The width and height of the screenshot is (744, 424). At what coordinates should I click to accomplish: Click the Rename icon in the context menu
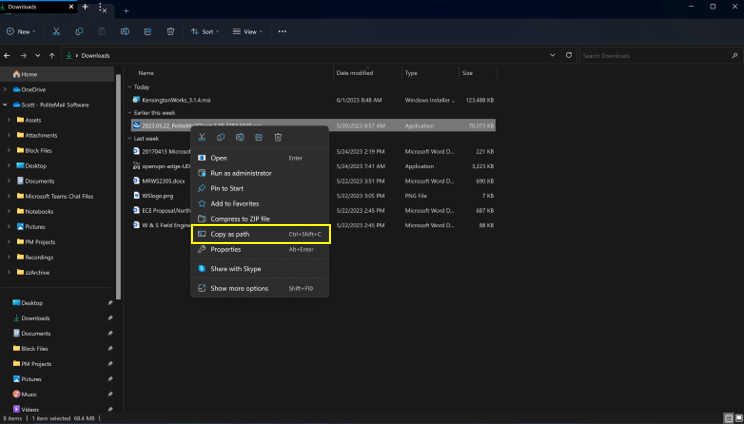(x=240, y=137)
